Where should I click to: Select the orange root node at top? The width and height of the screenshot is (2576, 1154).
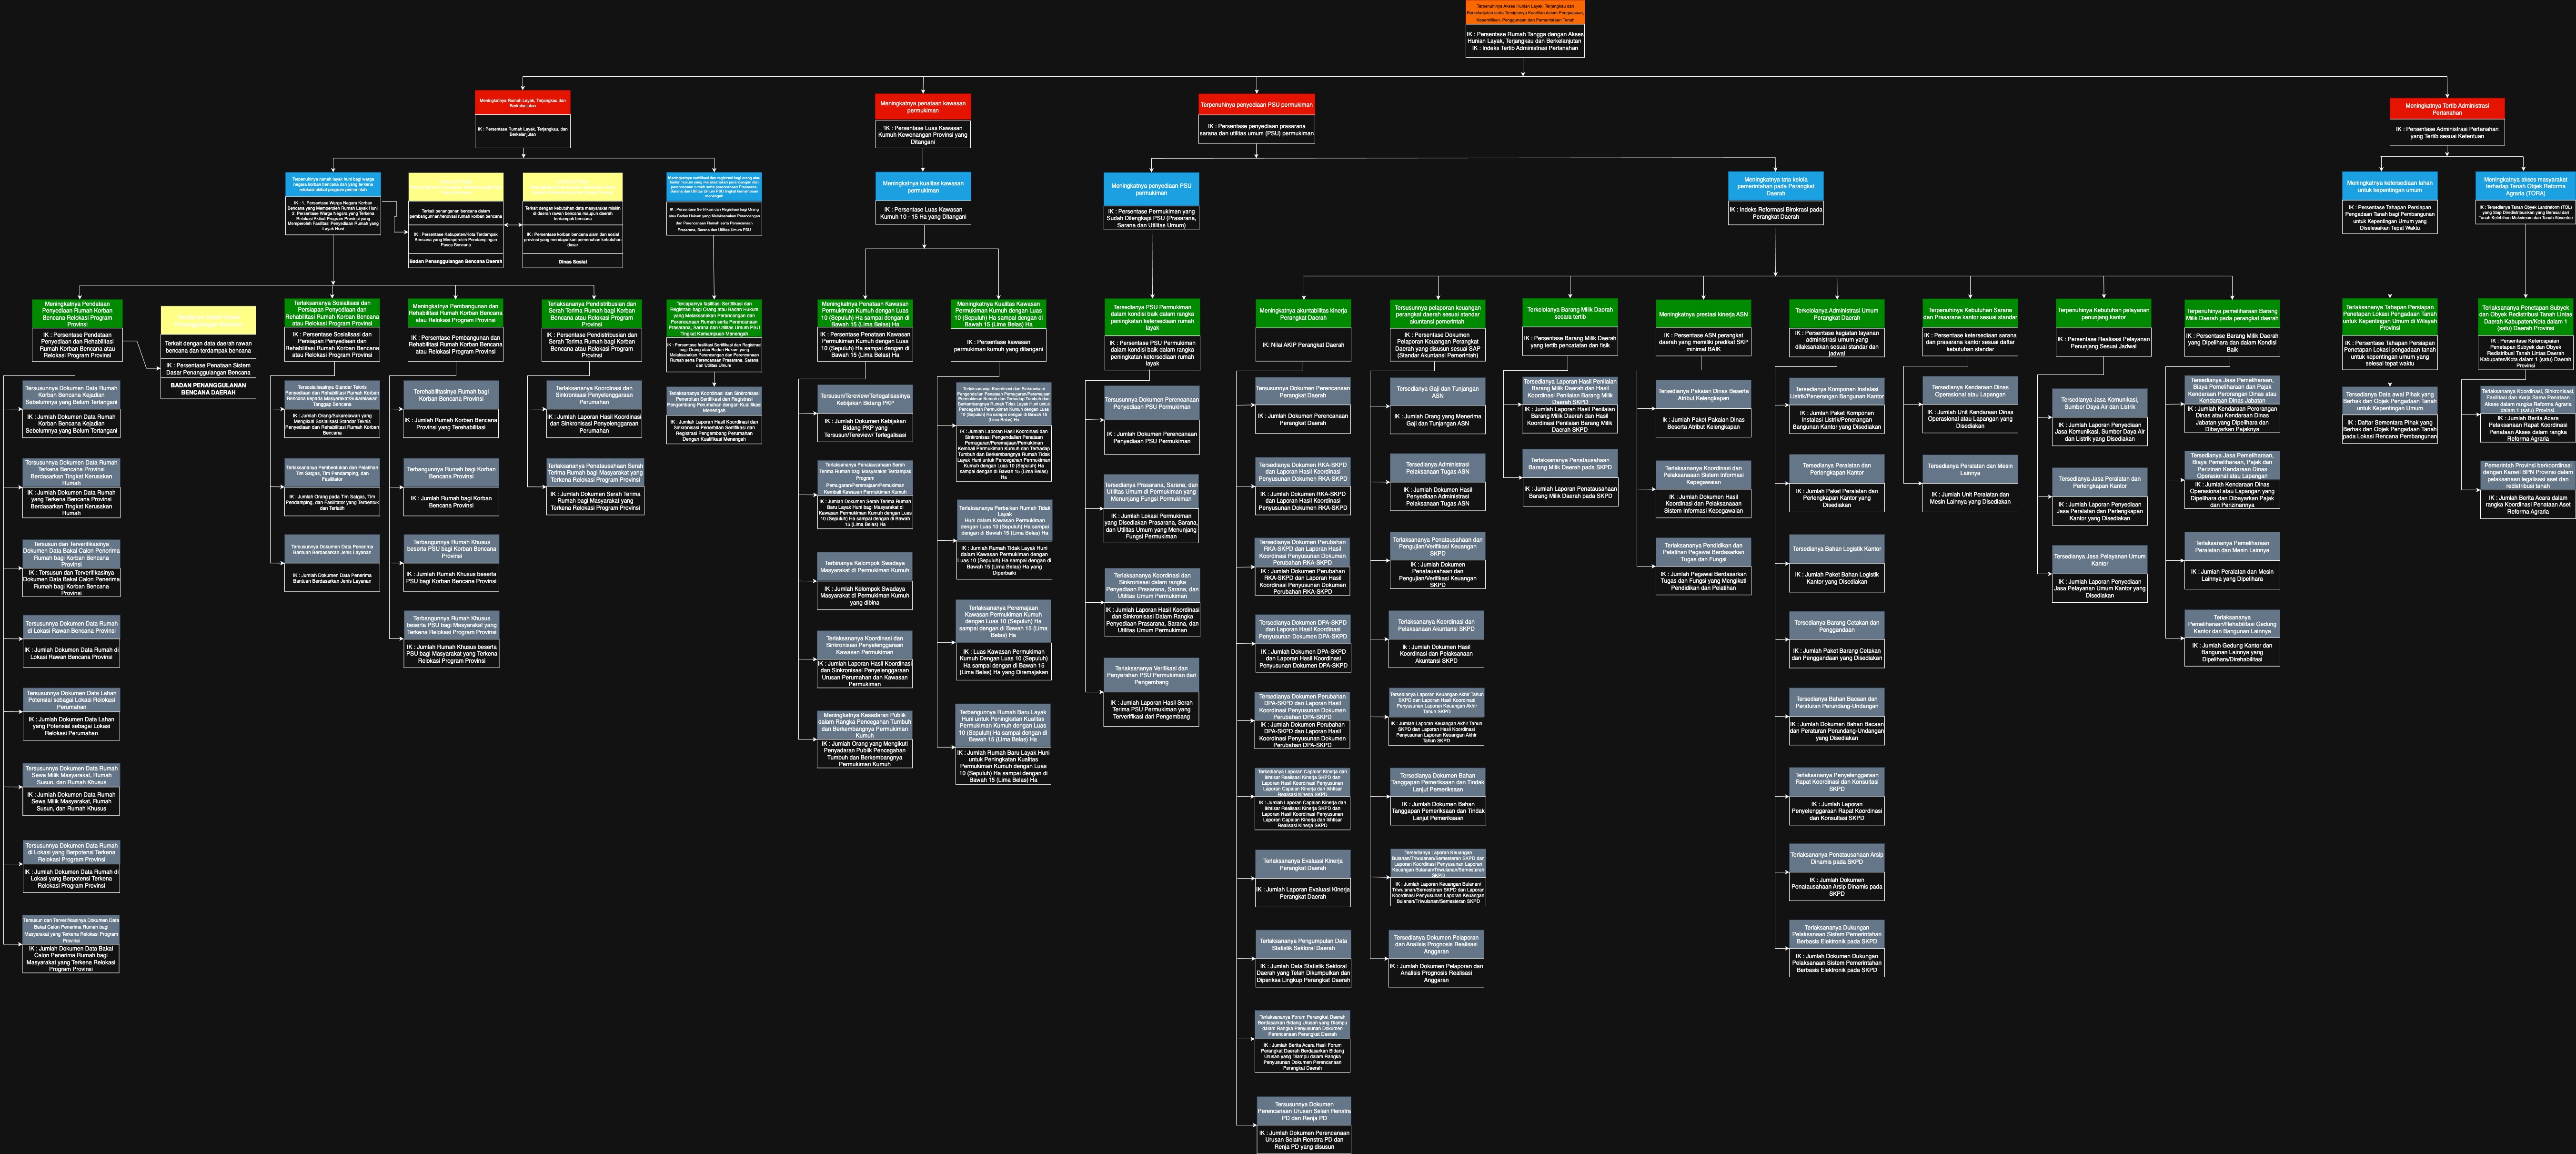pyautogui.click(x=1525, y=12)
